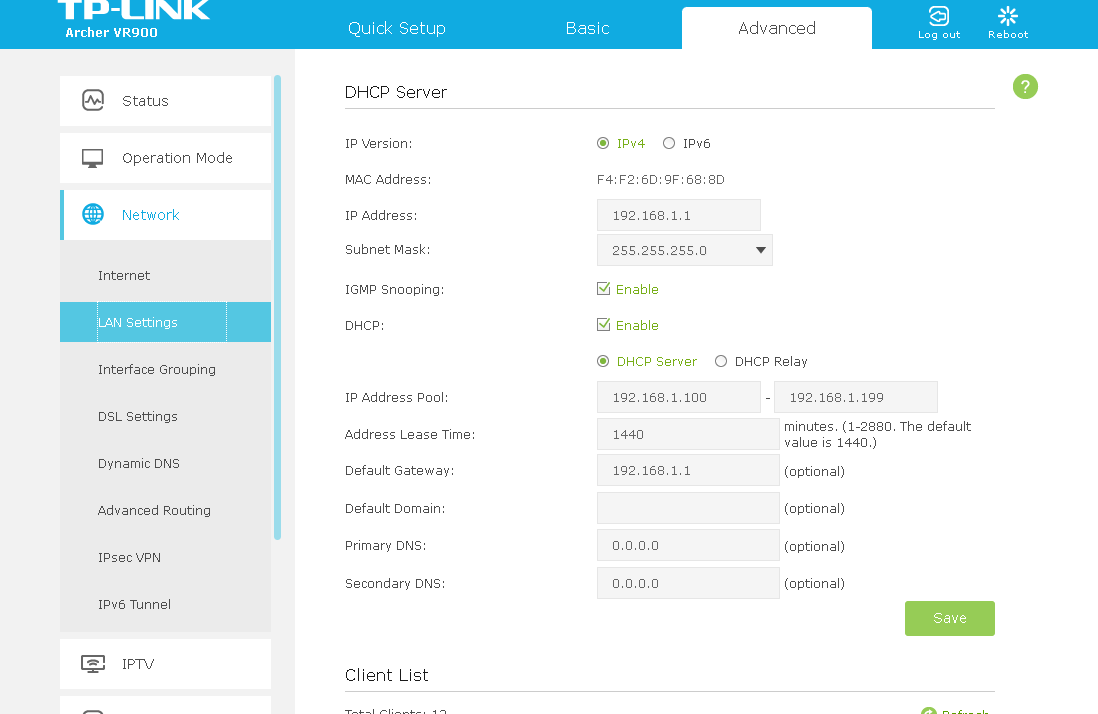The image size is (1098, 714).
Task: Click the MAC address F4:F2:6D:9F:68:8D text
Action: [660, 179]
